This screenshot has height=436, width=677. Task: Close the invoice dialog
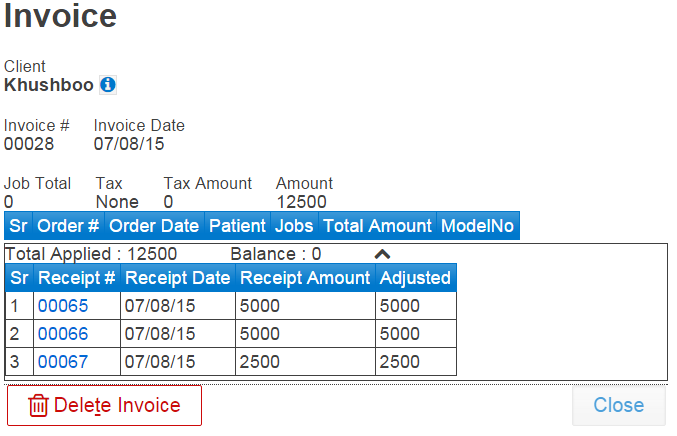pos(619,405)
